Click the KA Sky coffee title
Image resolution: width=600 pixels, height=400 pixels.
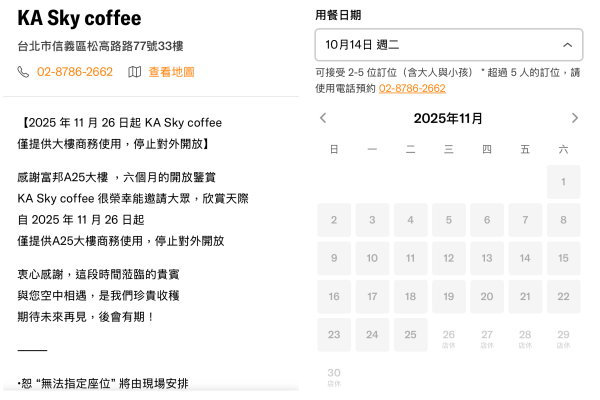click(79, 18)
